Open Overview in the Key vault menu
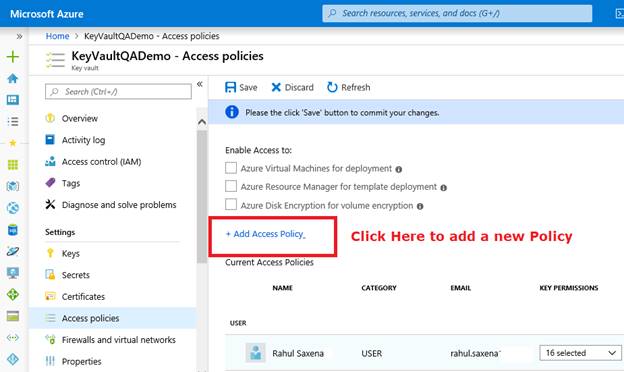Screen dimensions: 624x372 coord(80,119)
